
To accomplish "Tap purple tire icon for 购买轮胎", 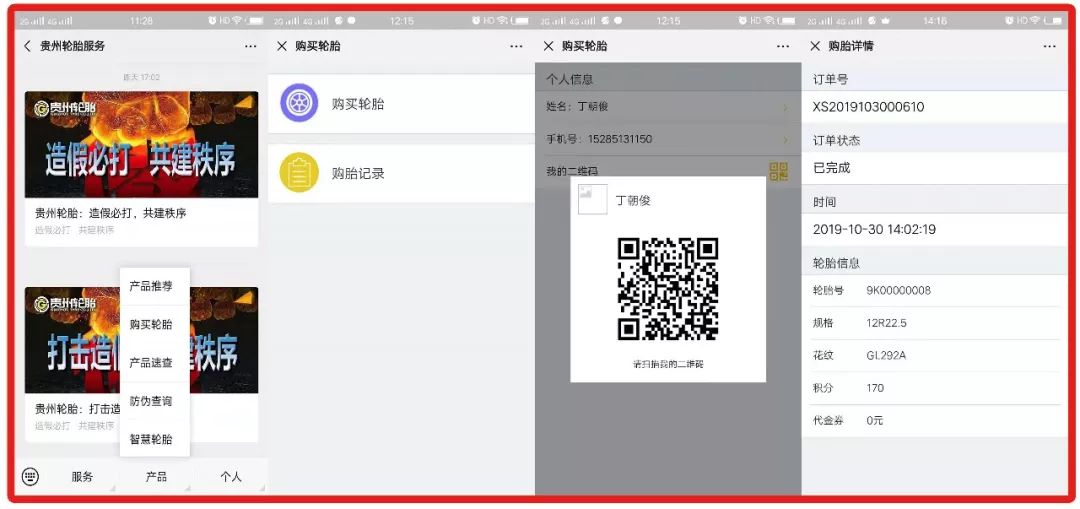I will coord(299,103).
